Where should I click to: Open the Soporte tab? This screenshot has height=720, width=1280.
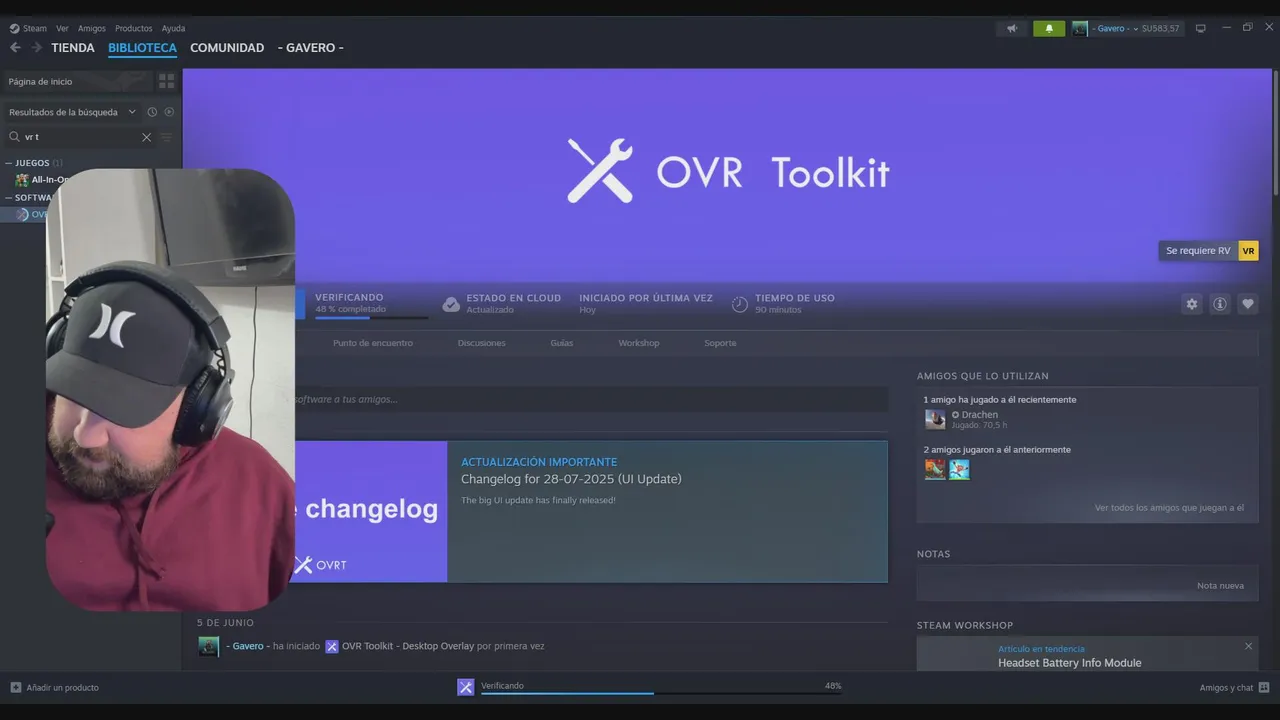(720, 343)
